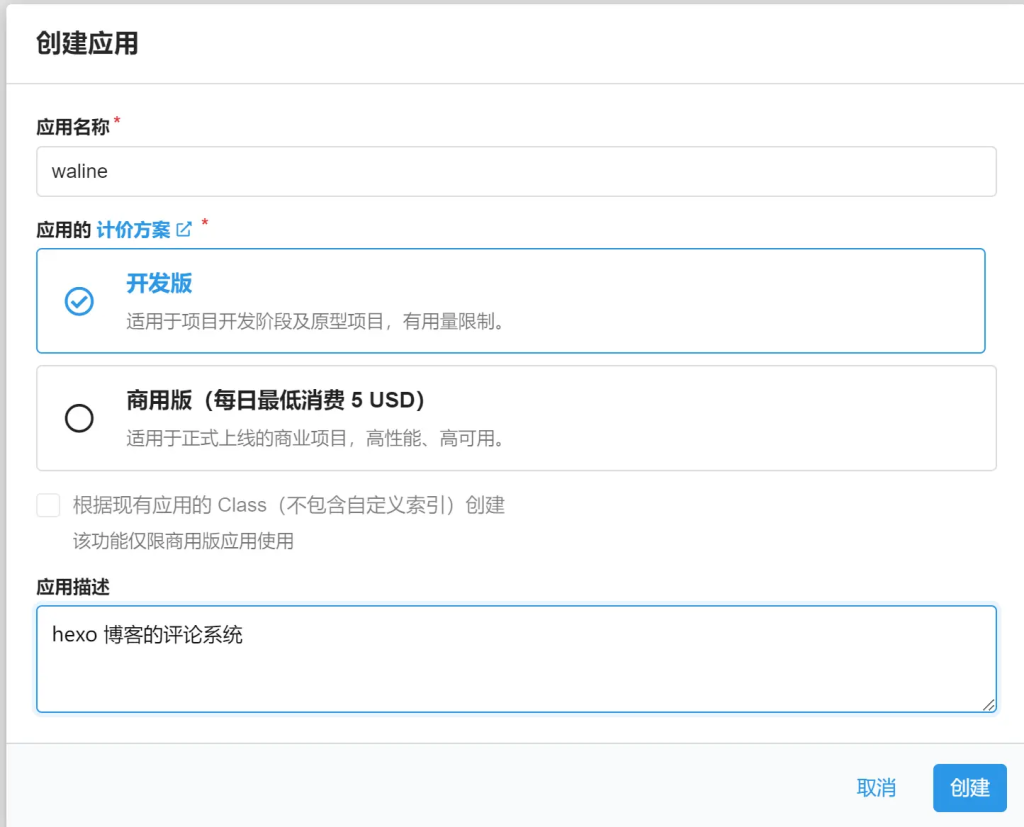Click the app name field containing waline

[516, 171]
